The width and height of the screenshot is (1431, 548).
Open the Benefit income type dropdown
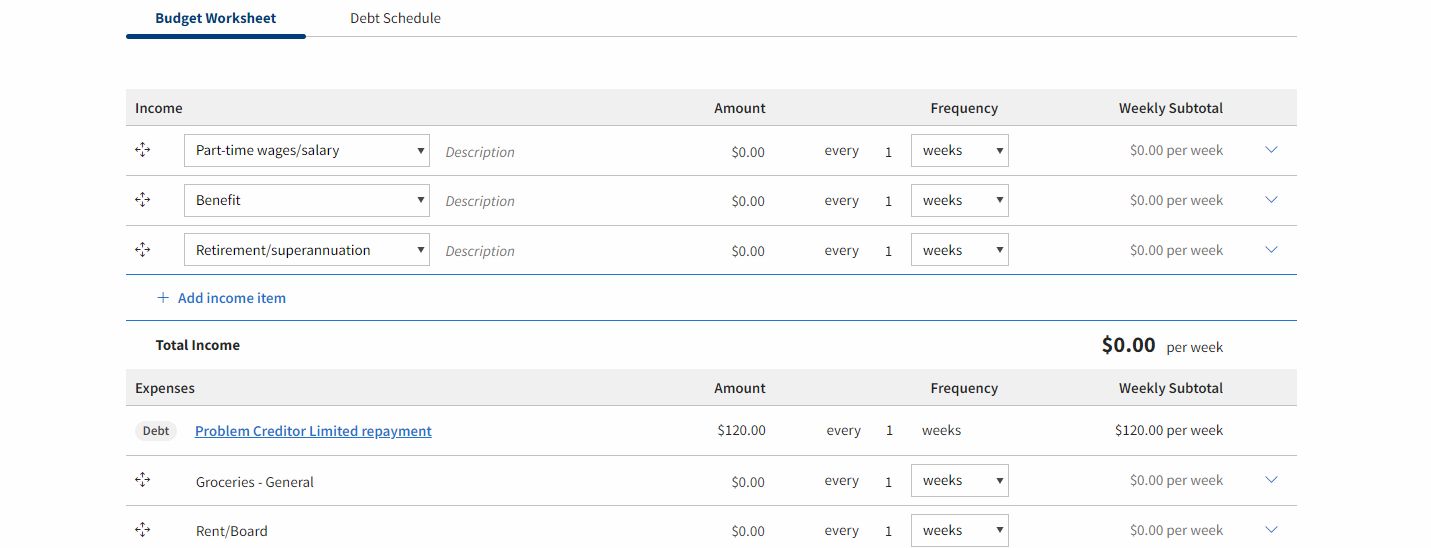(x=306, y=201)
